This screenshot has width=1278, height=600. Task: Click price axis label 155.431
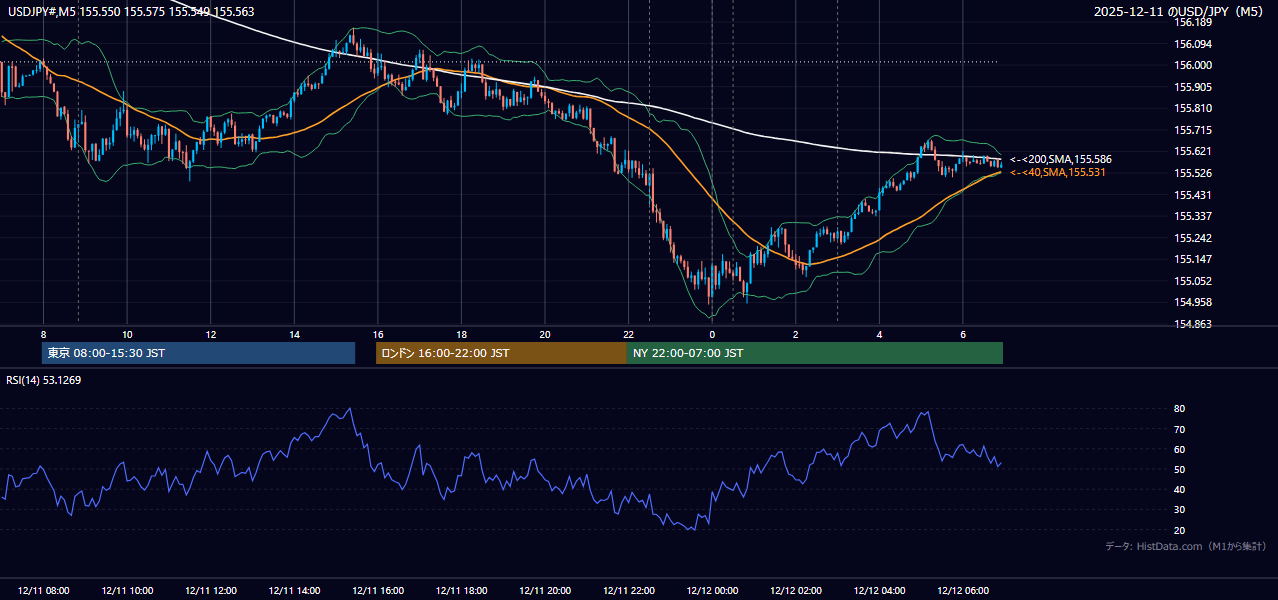point(1193,195)
